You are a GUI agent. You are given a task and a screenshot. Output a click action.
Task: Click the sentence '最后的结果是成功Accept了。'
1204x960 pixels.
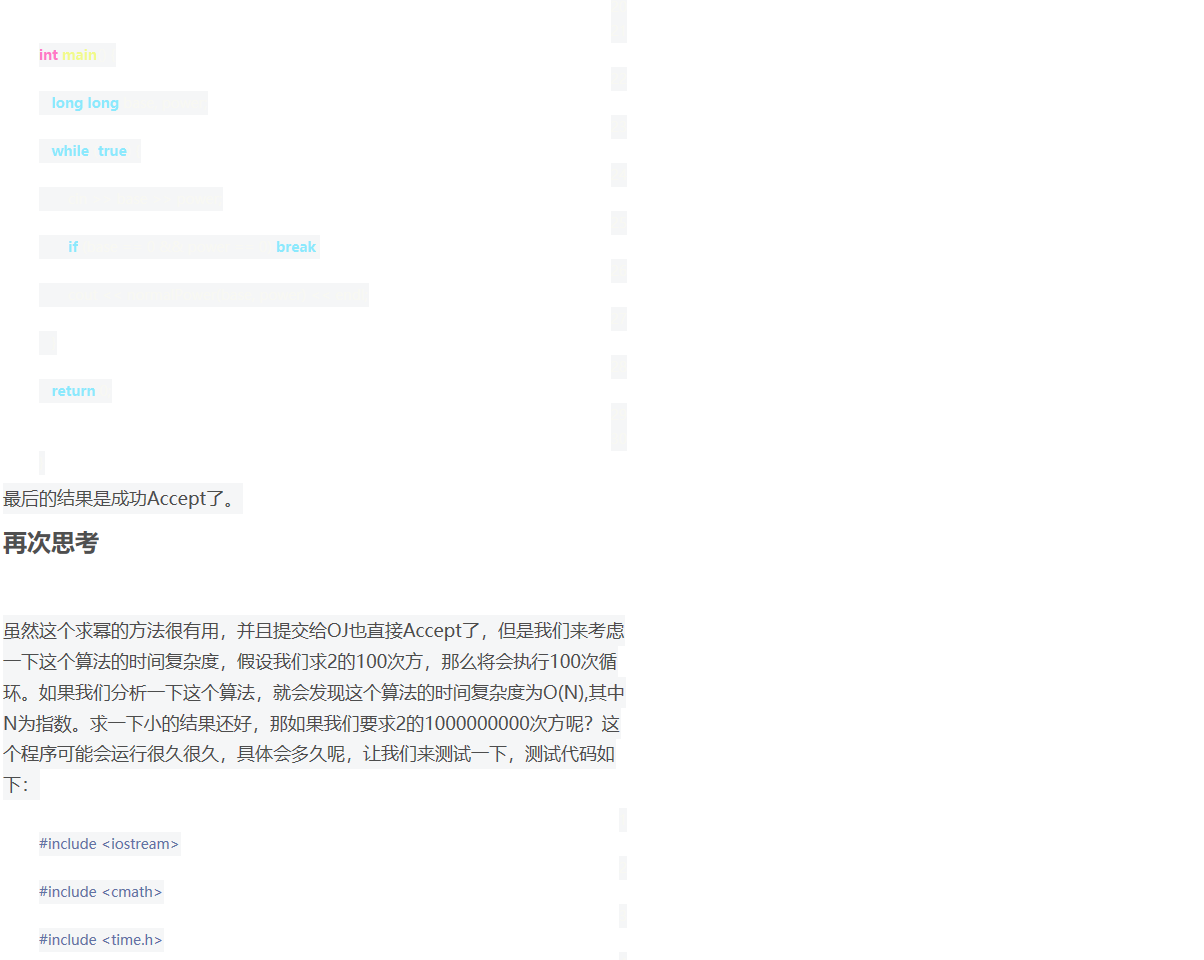click(x=122, y=498)
